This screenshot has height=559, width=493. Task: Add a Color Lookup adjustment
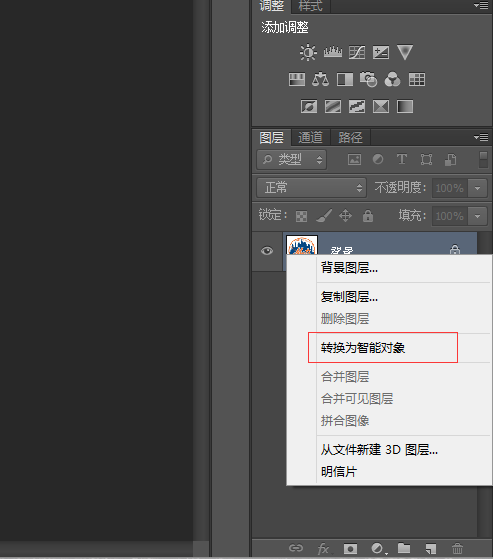[x=417, y=80]
